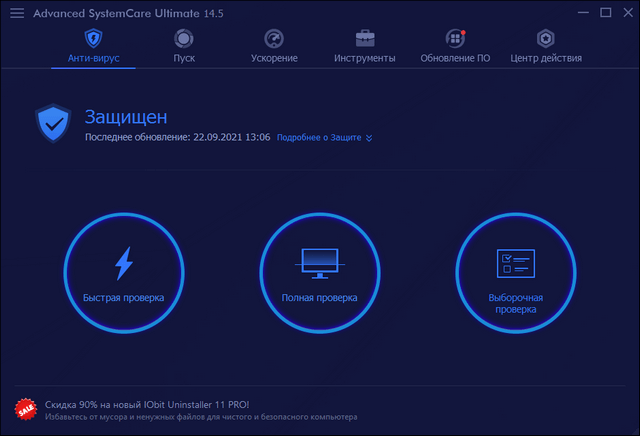The image size is (640, 436).
Task: Start Быстрая проверка scan
Action: 124,273
